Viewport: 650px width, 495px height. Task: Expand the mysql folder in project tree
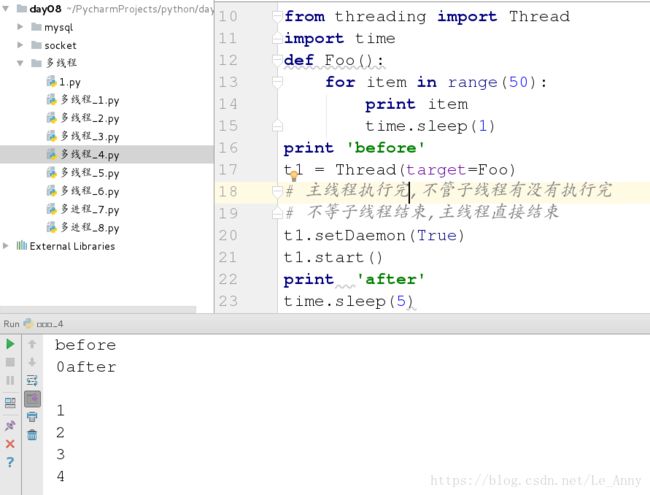click(x=22, y=27)
